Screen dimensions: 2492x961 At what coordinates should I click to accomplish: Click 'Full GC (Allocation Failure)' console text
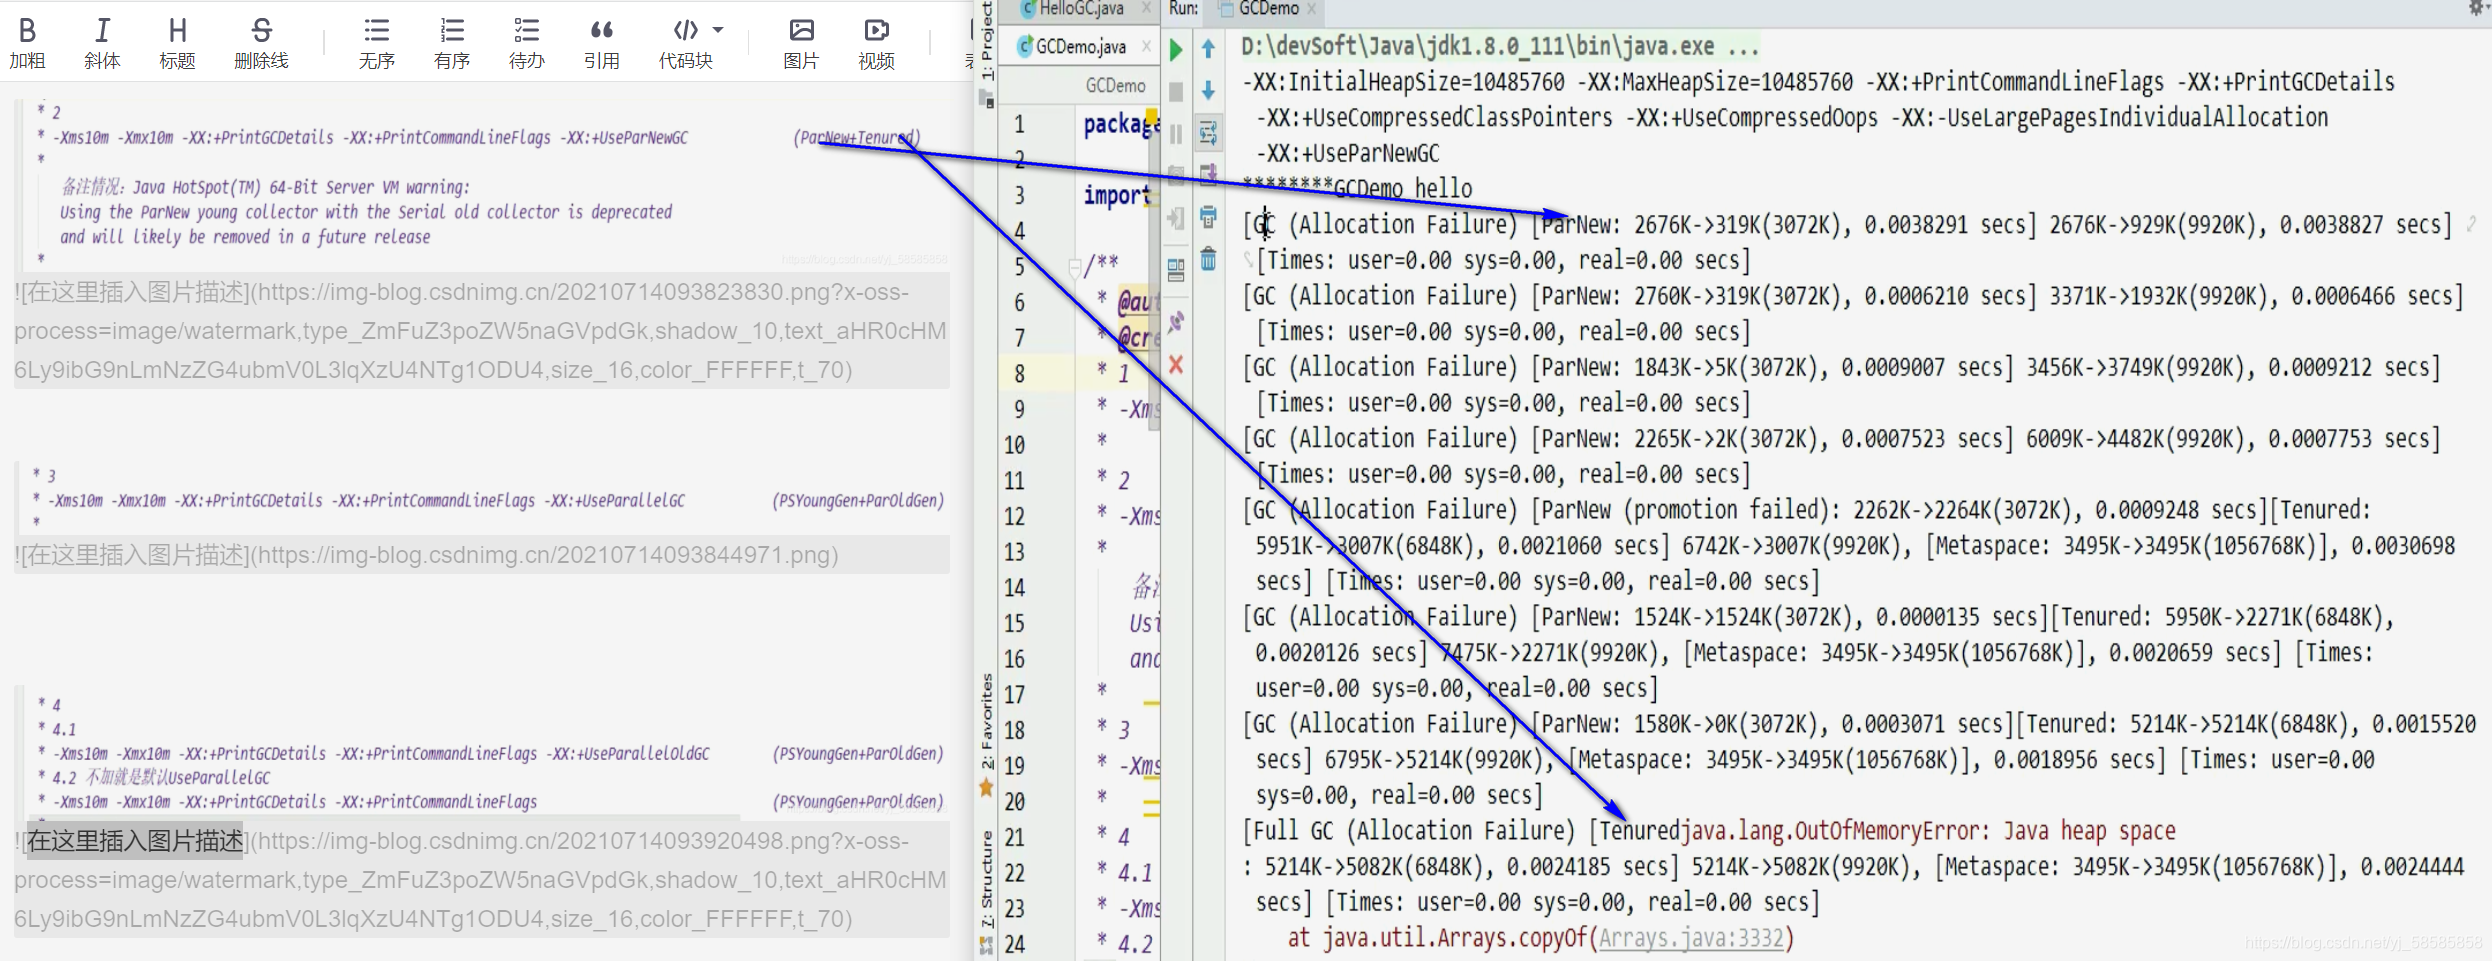click(x=1414, y=831)
